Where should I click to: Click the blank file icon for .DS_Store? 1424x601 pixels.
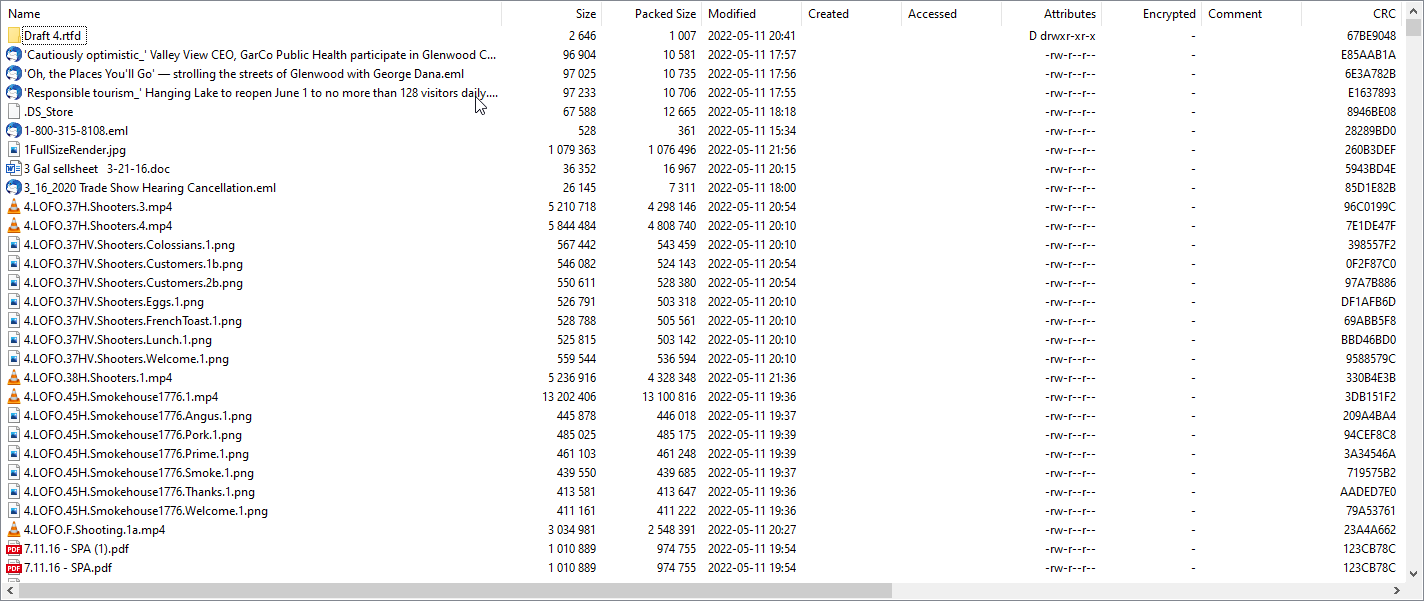[x=14, y=112]
